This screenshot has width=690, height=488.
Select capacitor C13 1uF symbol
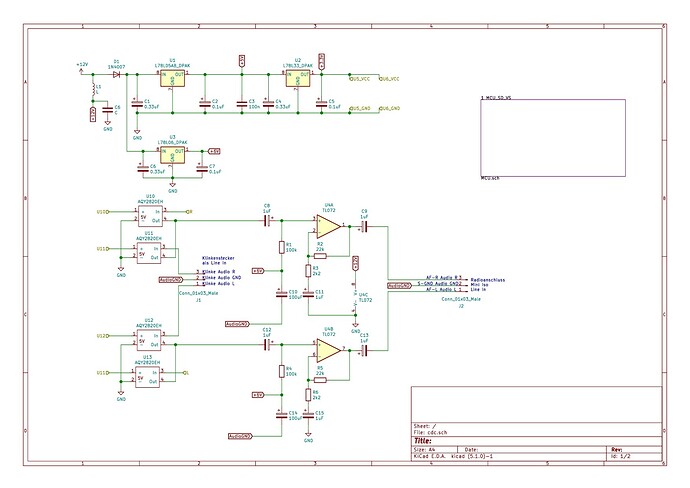click(x=364, y=350)
